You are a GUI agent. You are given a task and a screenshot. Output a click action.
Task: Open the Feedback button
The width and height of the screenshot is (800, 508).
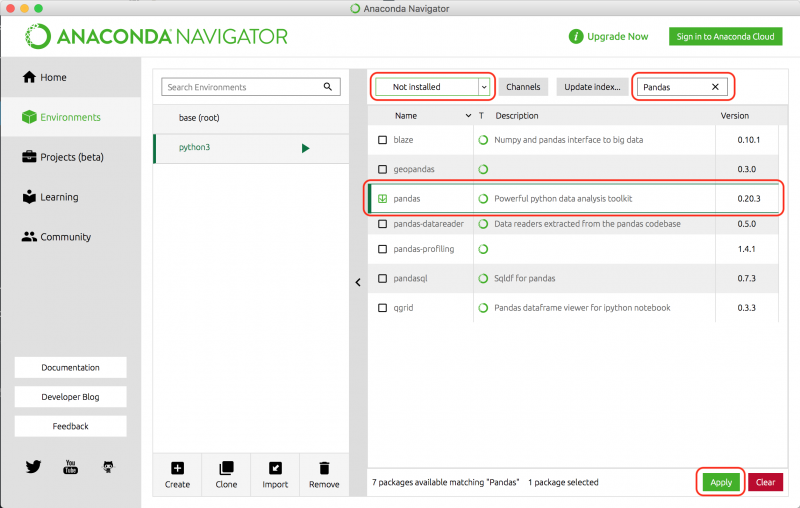coord(70,426)
